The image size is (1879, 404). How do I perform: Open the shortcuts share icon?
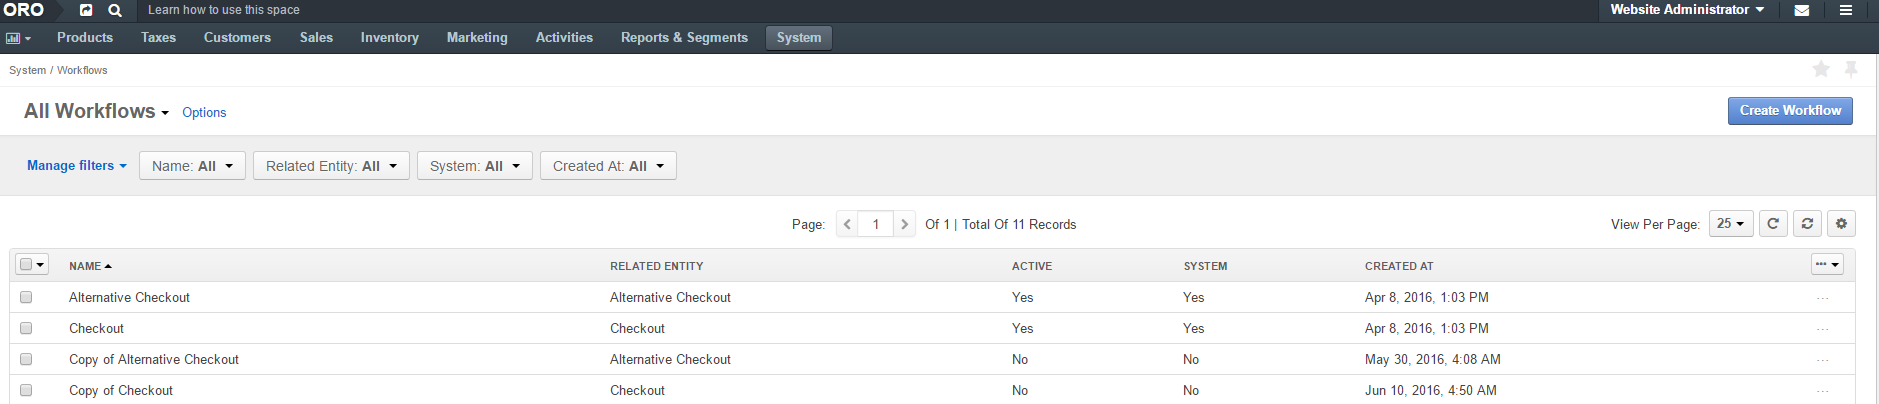(x=86, y=10)
